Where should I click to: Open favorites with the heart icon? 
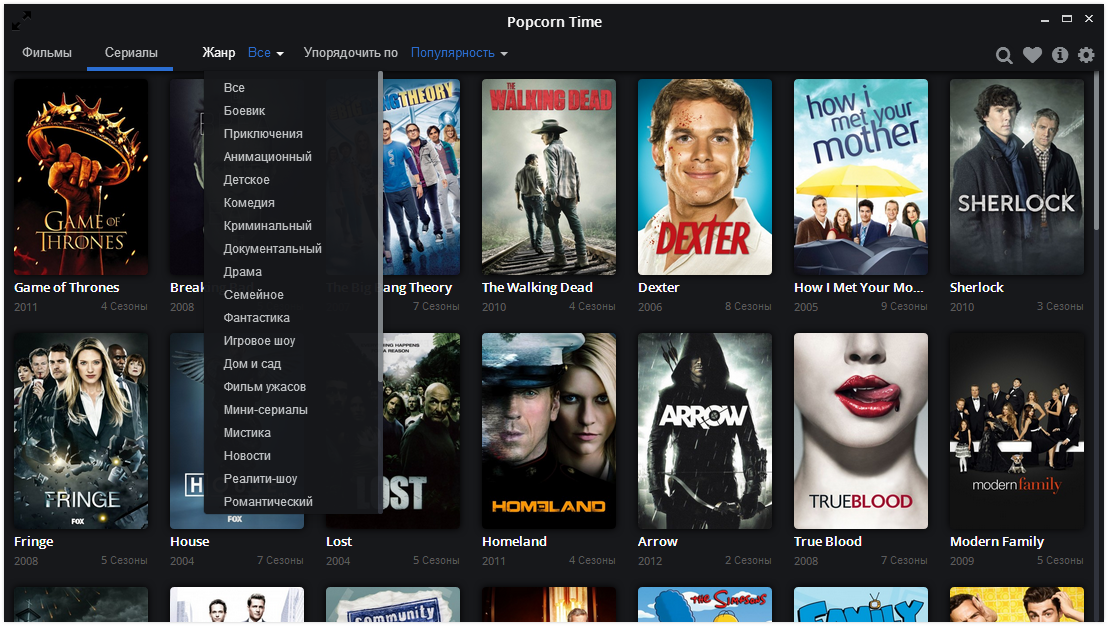(1032, 54)
